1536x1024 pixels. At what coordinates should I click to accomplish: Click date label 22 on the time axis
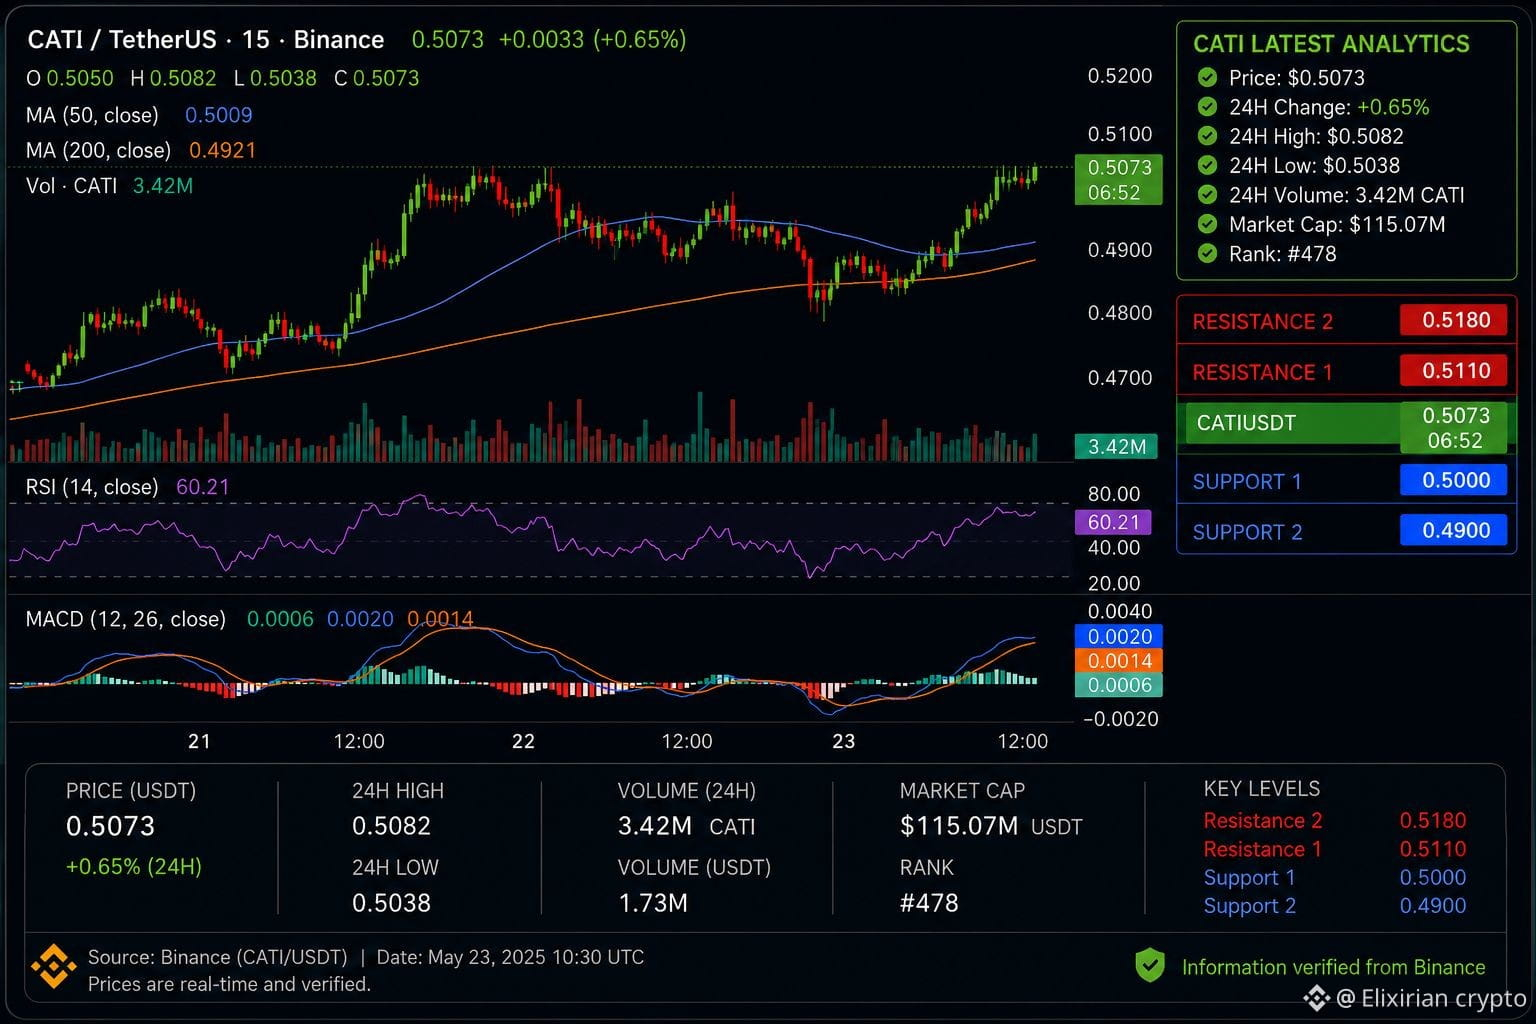tap(523, 741)
